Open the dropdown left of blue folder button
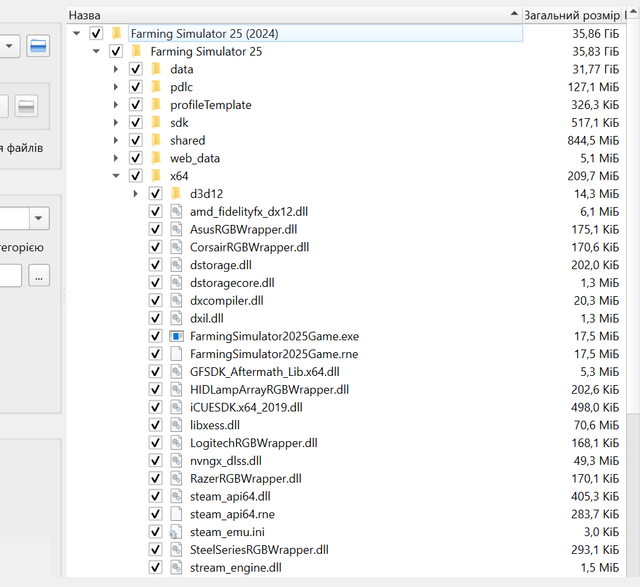Viewport: 640px width, 587px height. point(8,47)
